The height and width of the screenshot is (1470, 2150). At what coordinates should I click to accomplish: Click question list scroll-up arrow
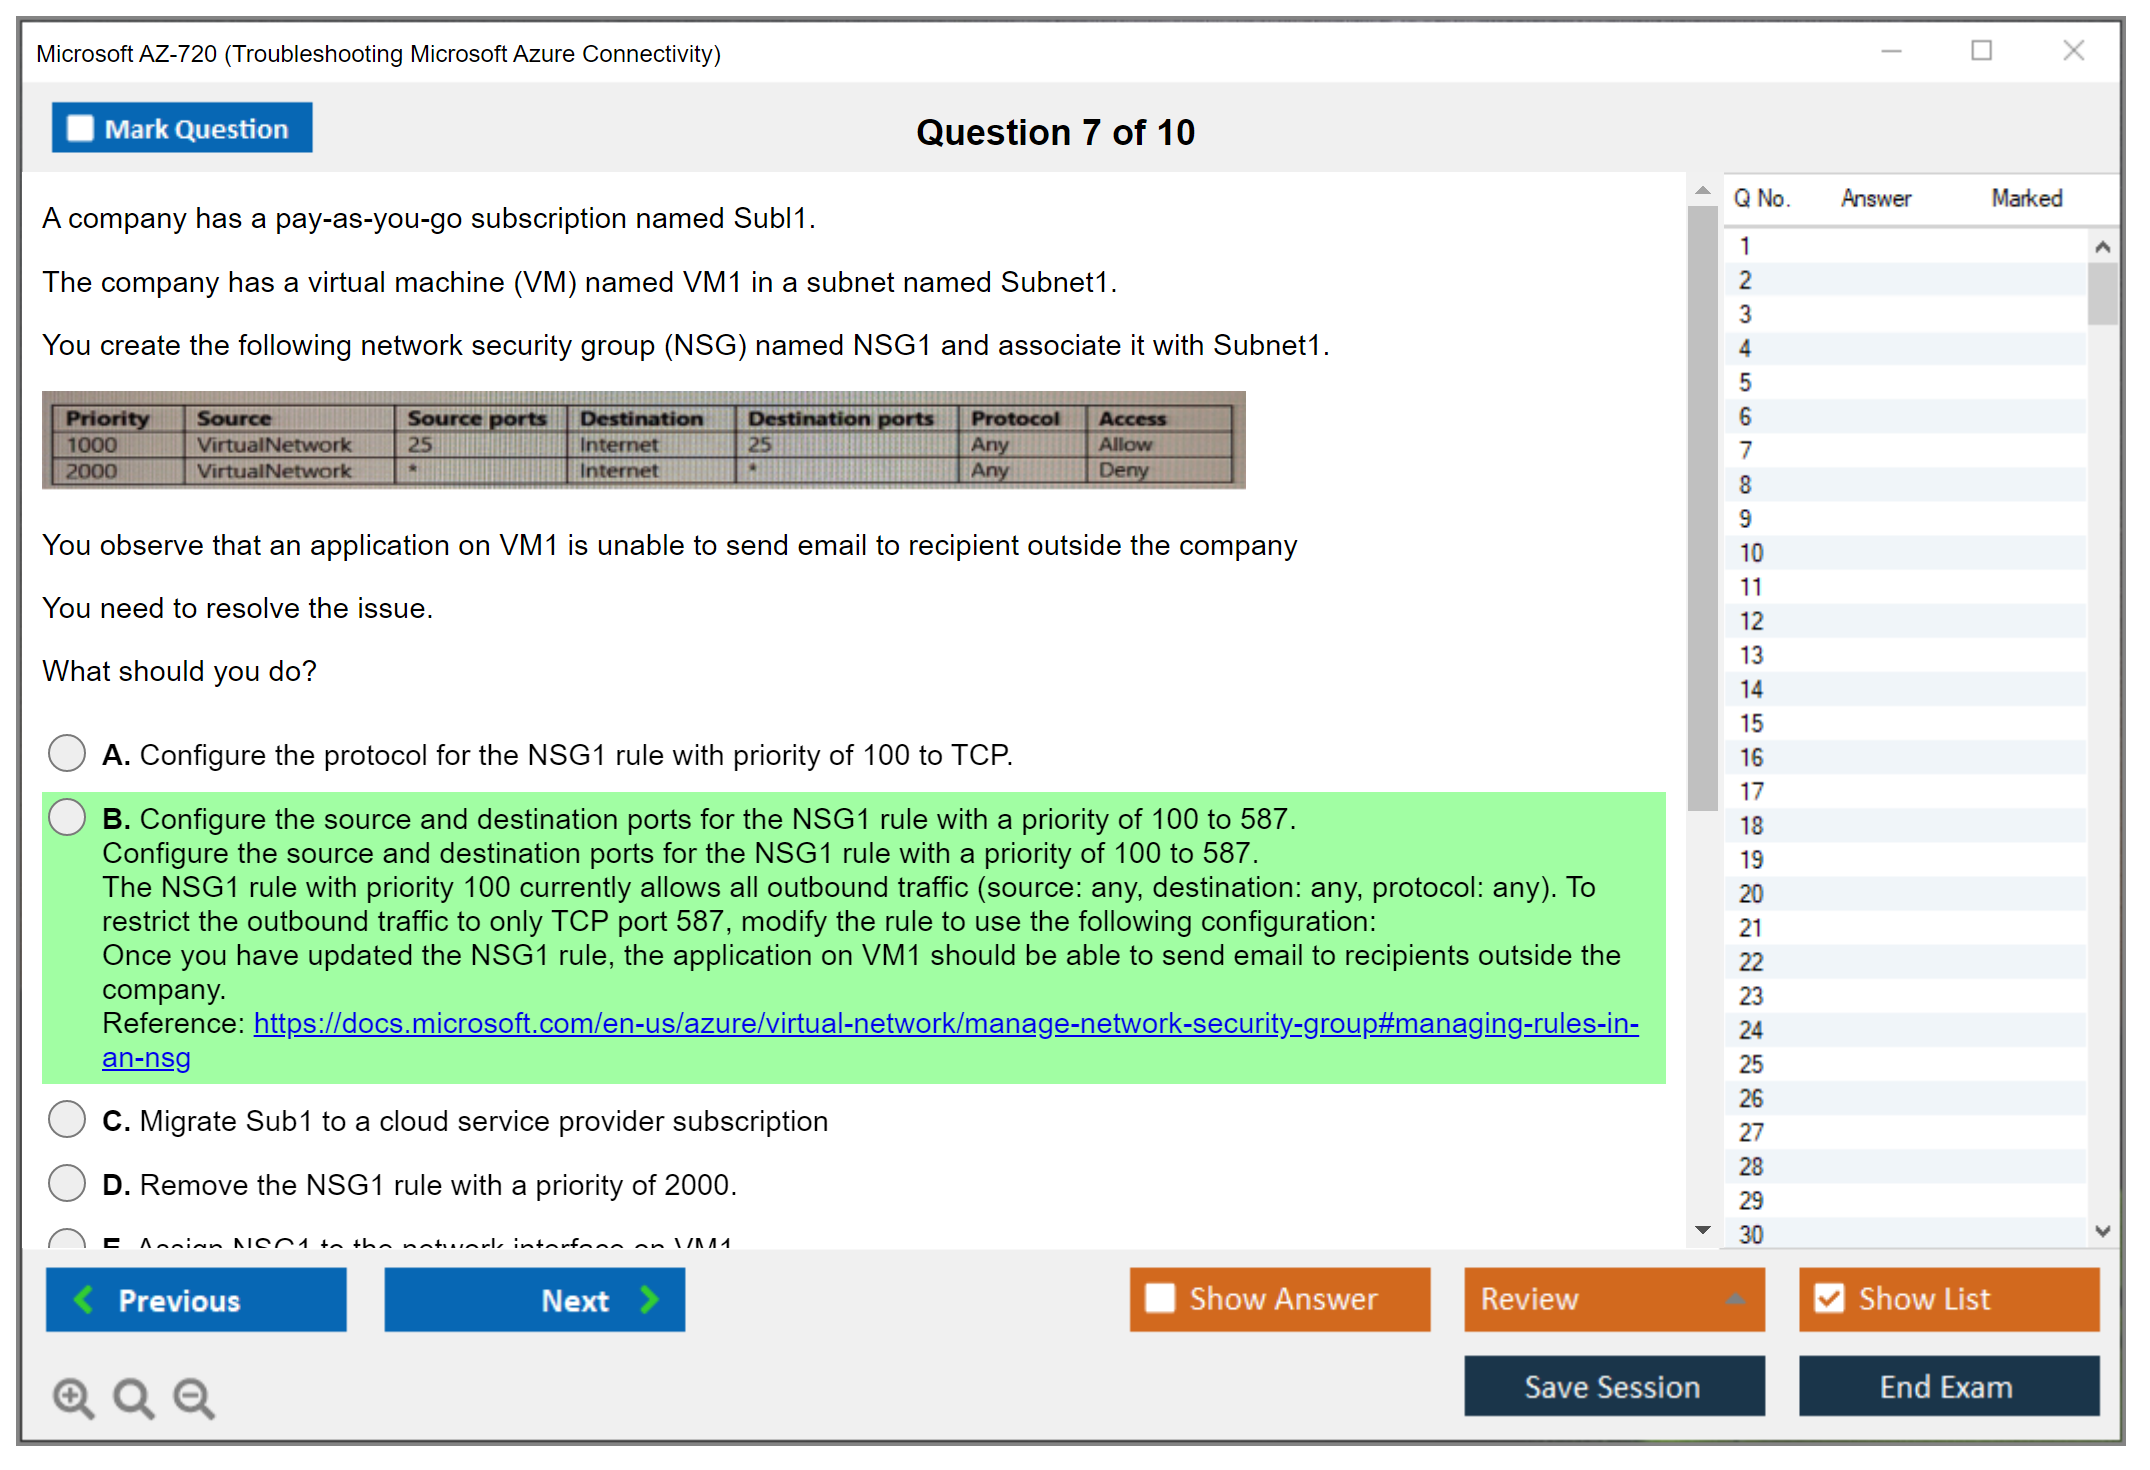click(2102, 247)
